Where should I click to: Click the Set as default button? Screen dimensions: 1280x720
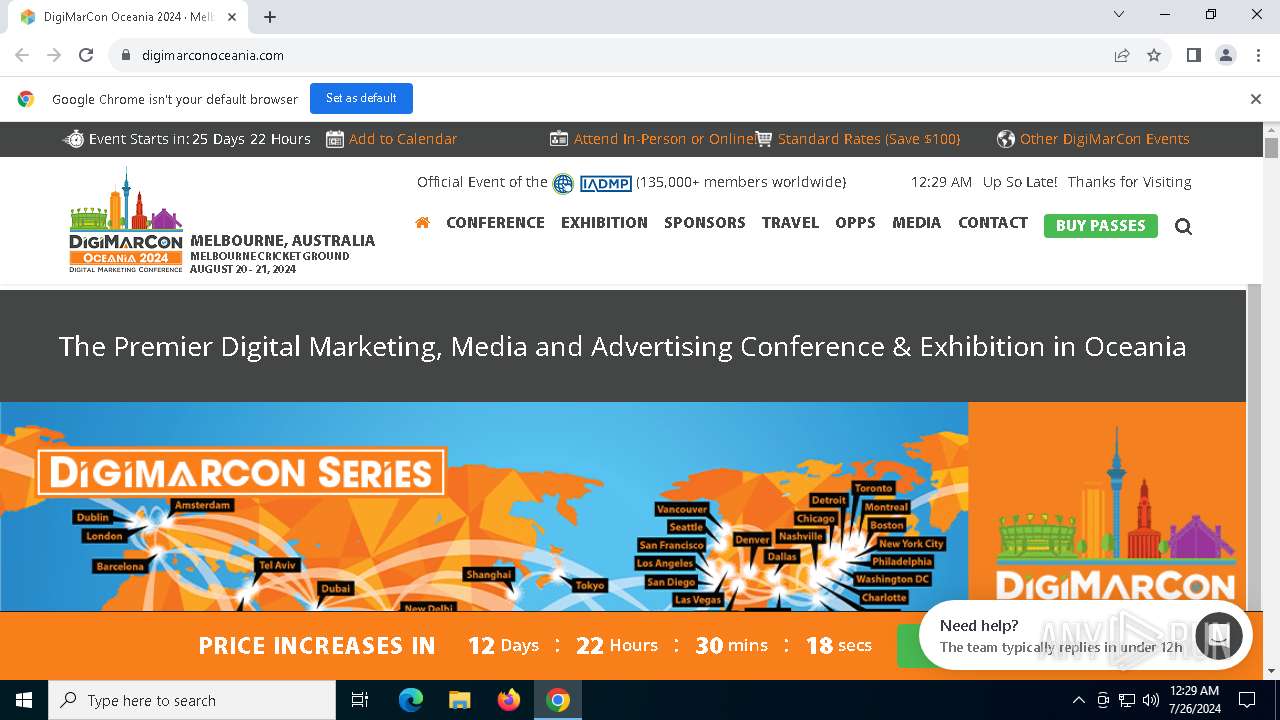tap(361, 98)
